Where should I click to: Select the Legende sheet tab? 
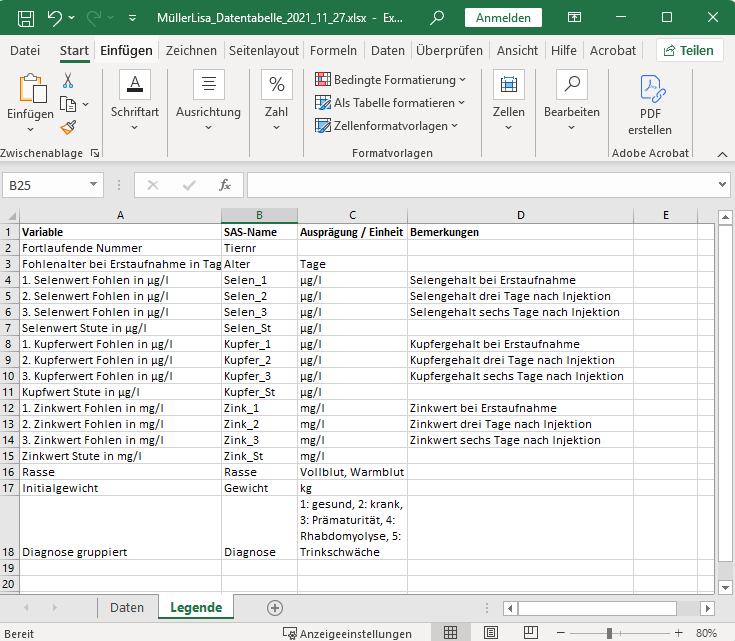coord(196,608)
